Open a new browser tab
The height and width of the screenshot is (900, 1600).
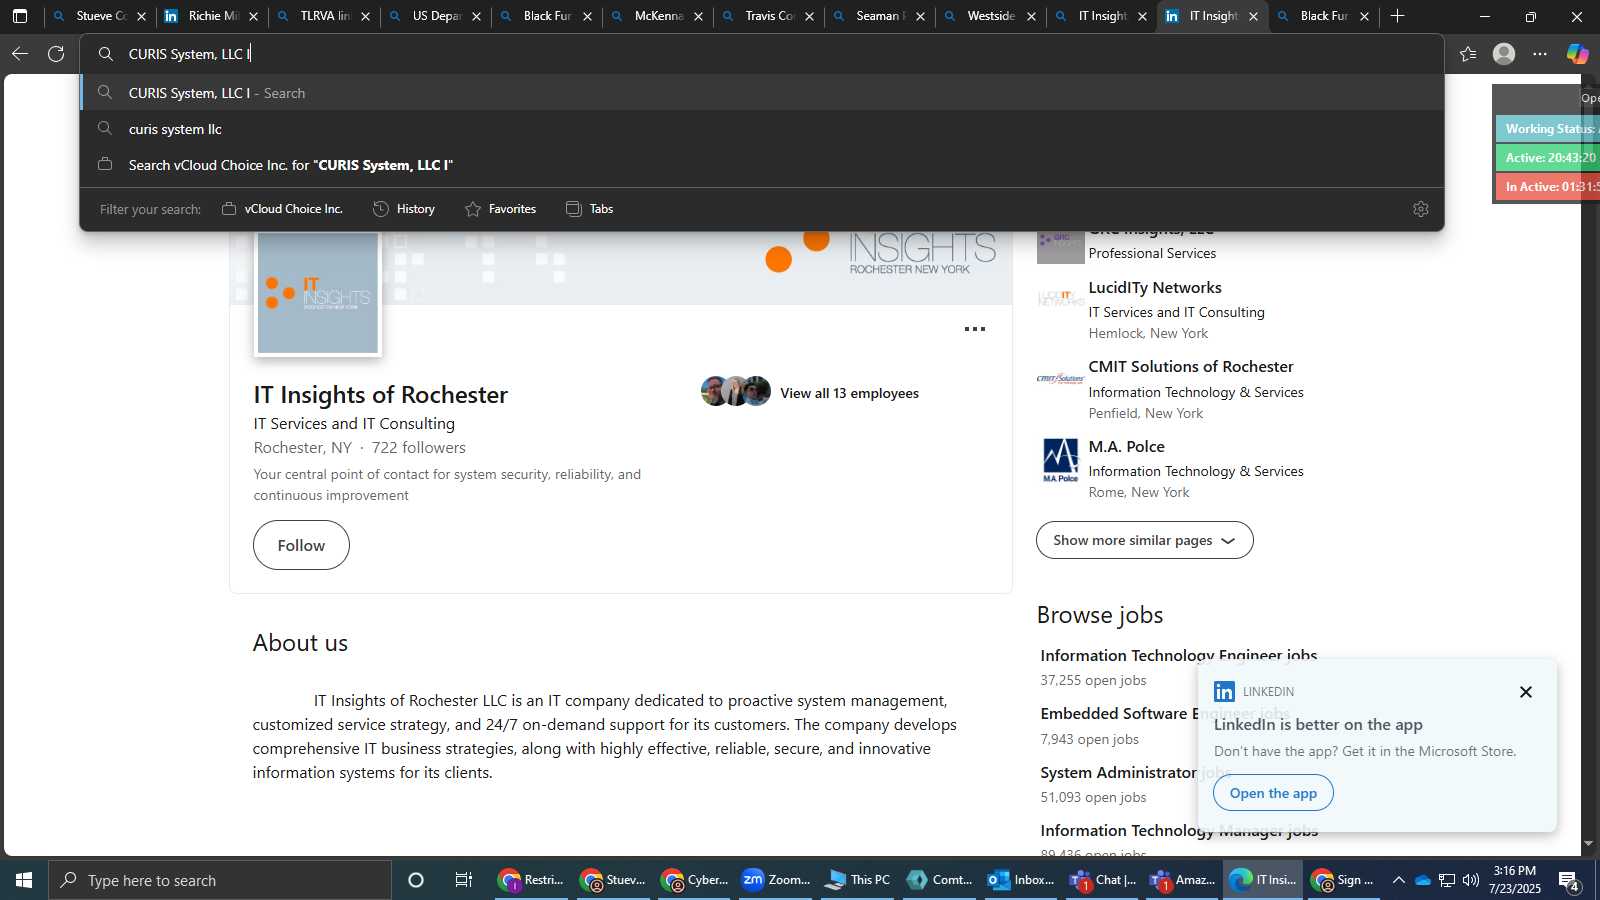pos(1397,16)
